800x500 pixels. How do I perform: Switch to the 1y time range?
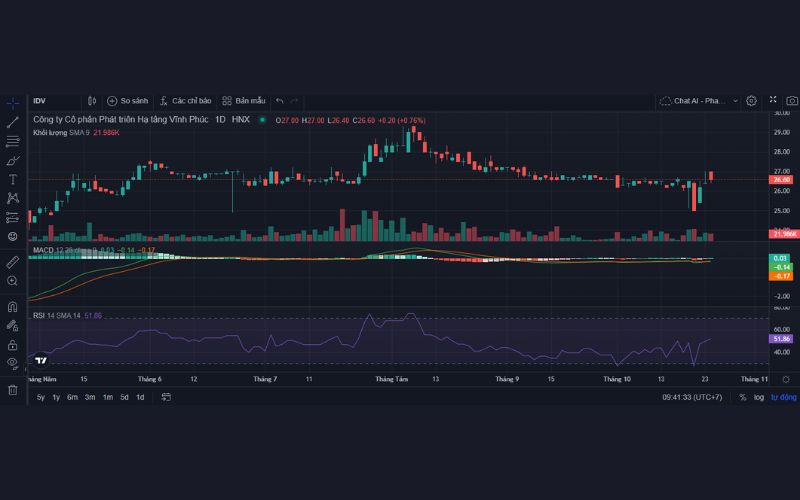point(56,397)
